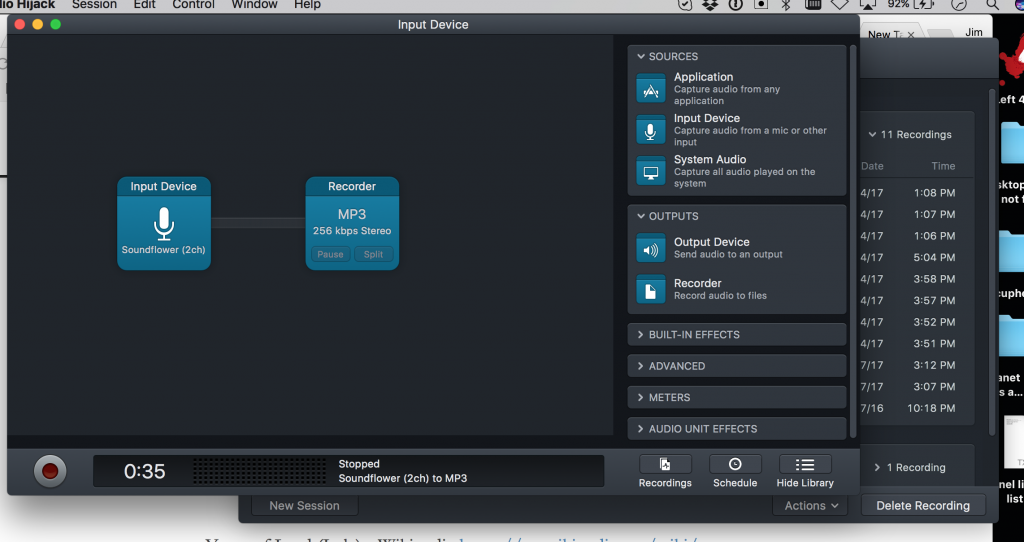This screenshot has width=1024, height=542.
Task: Open the Edit menu
Action: coord(144,5)
